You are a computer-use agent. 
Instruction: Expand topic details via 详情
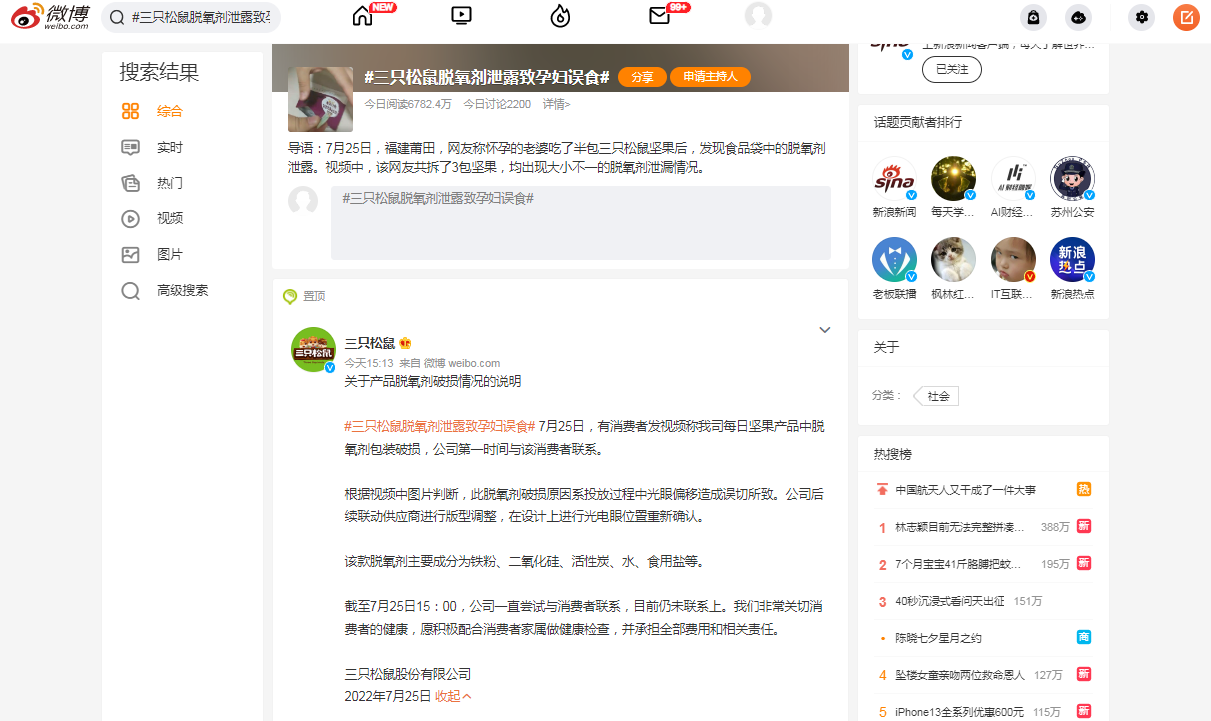(x=556, y=104)
